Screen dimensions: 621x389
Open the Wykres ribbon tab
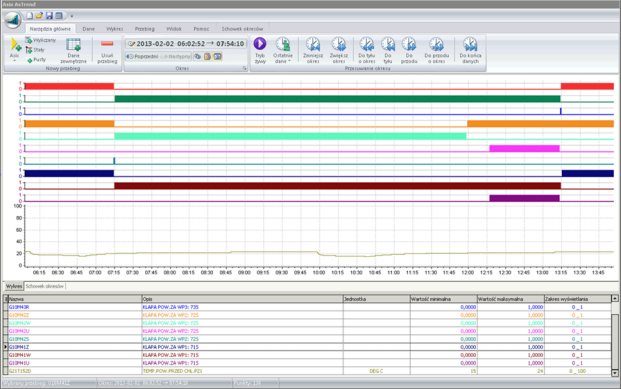pos(114,29)
